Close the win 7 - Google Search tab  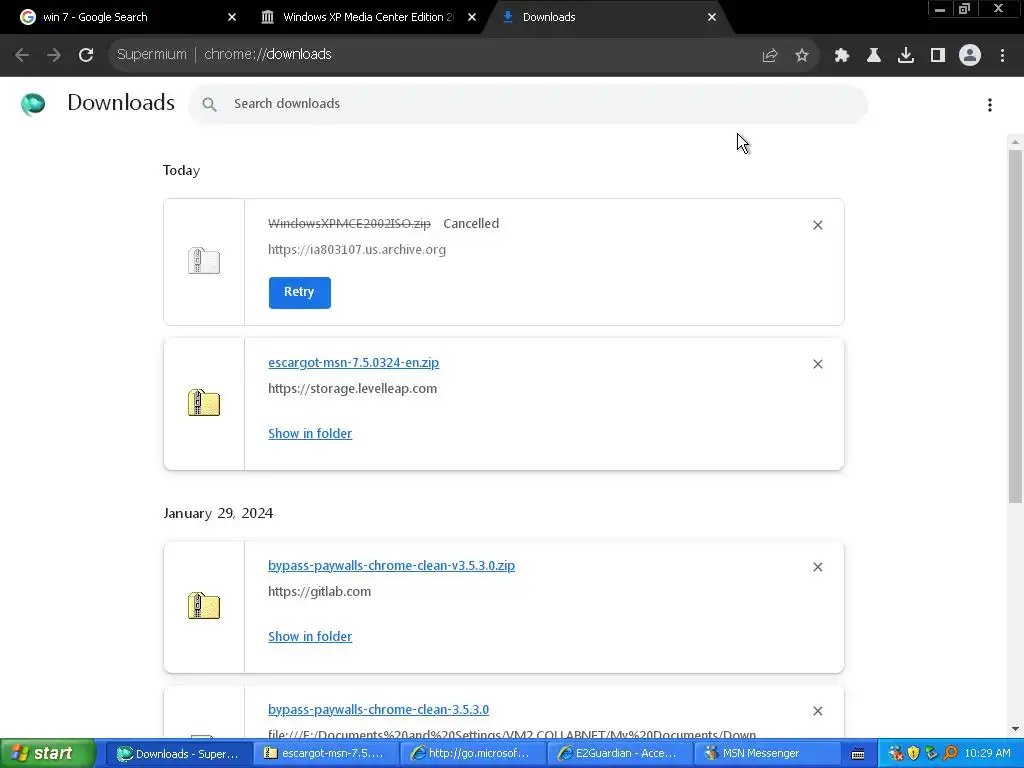(x=232, y=17)
